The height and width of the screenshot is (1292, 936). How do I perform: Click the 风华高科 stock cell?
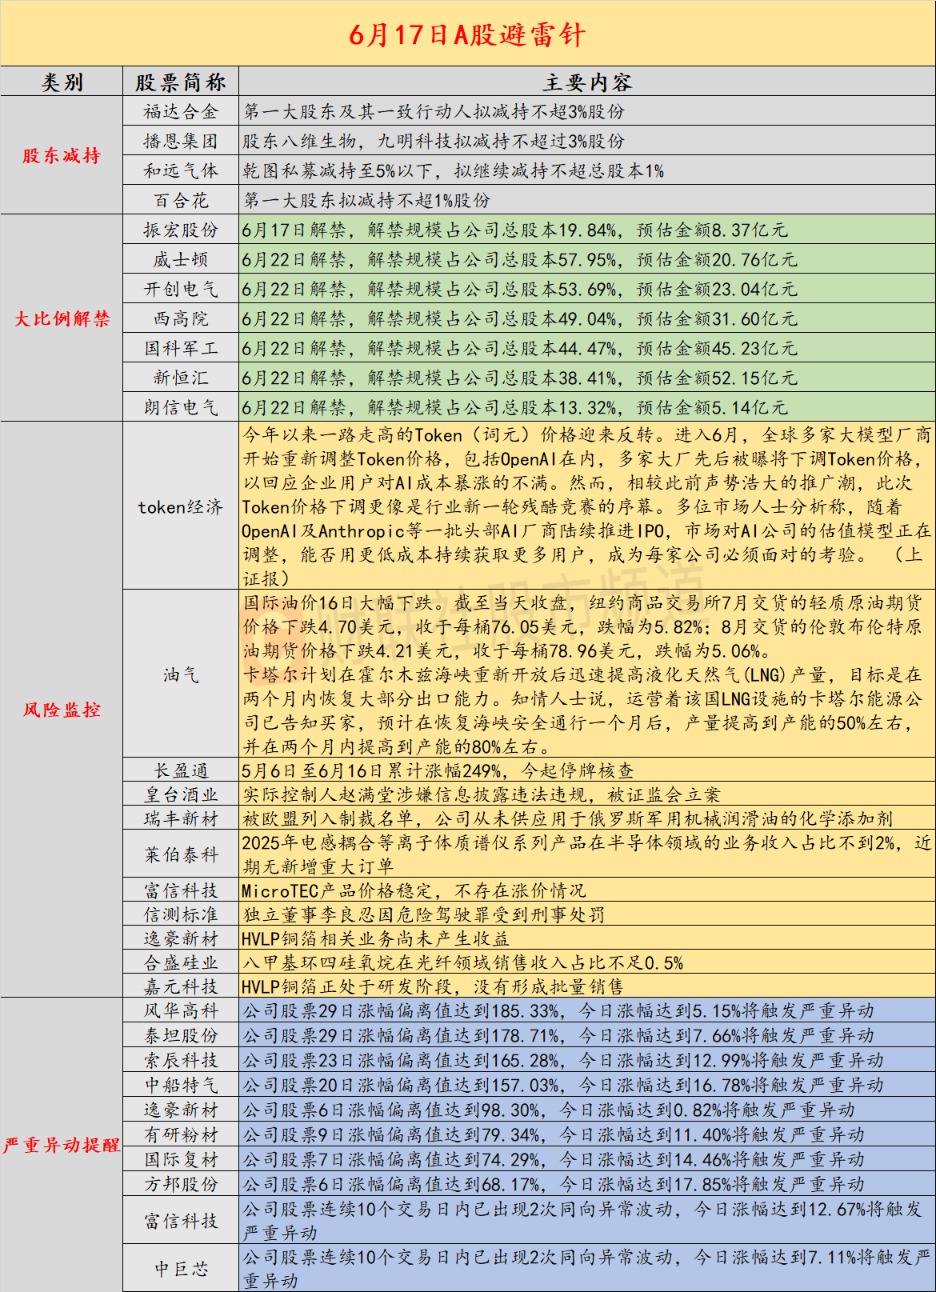pyautogui.click(x=181, y=1011)
